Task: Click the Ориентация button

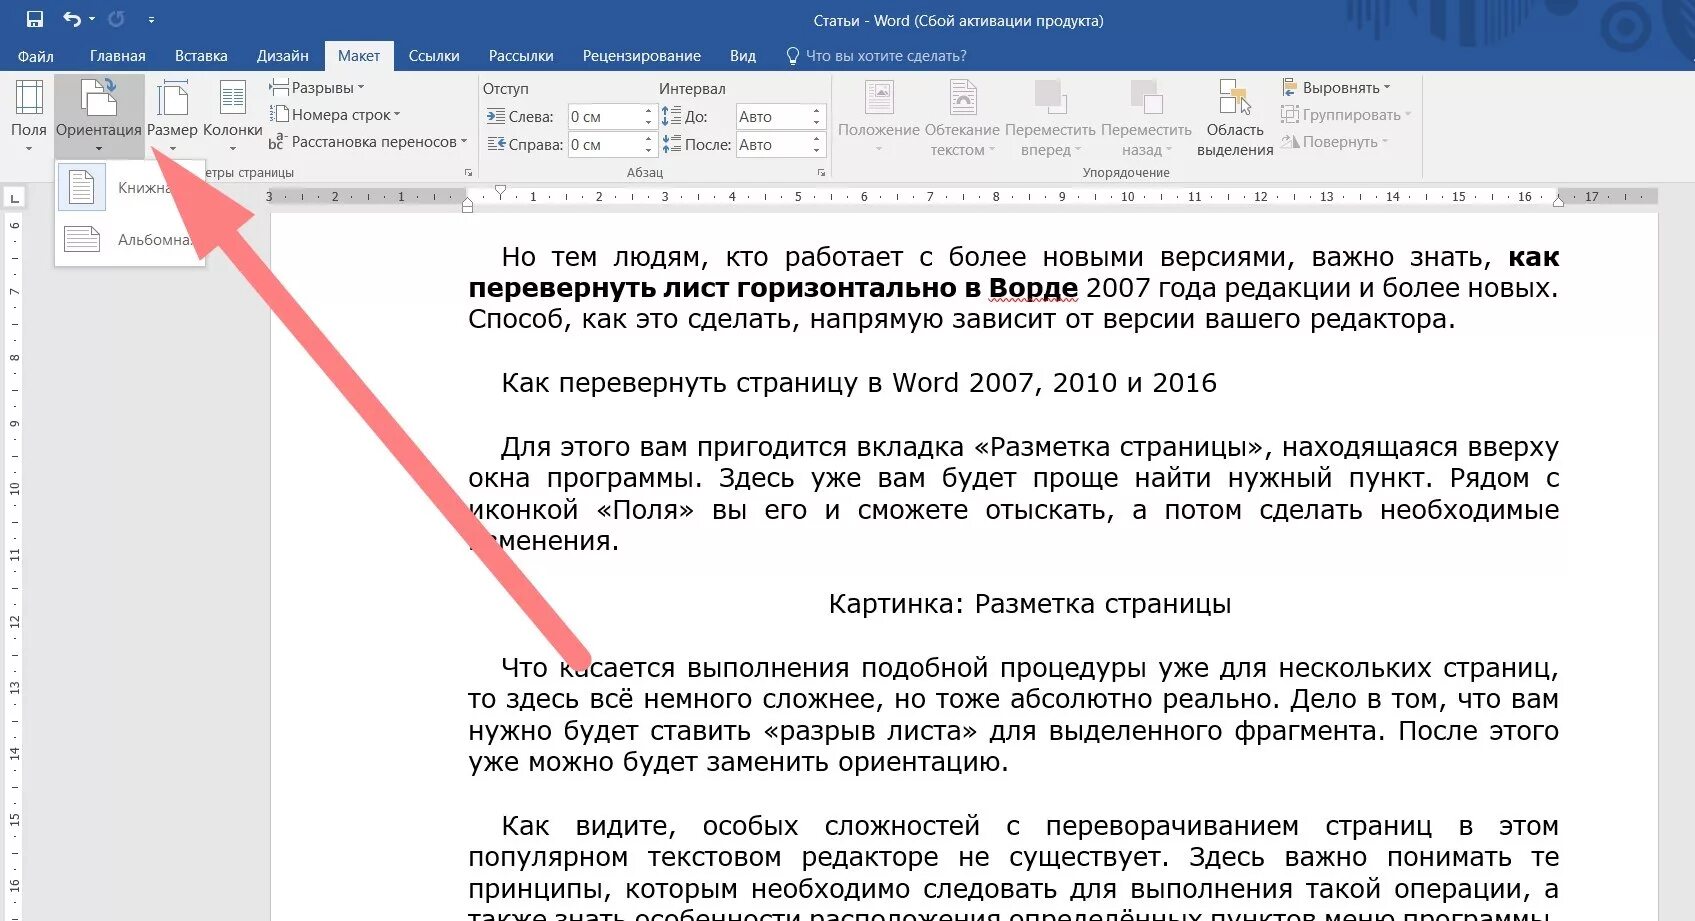Action: coord(99,116)
